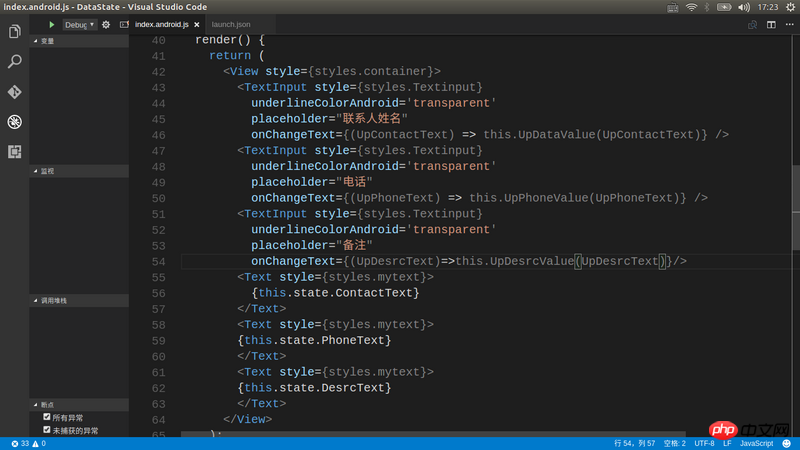This screenshot has height=450, width=800.
Task: Expand the 调用堆栈 section header
Action: tap(52, 300)
